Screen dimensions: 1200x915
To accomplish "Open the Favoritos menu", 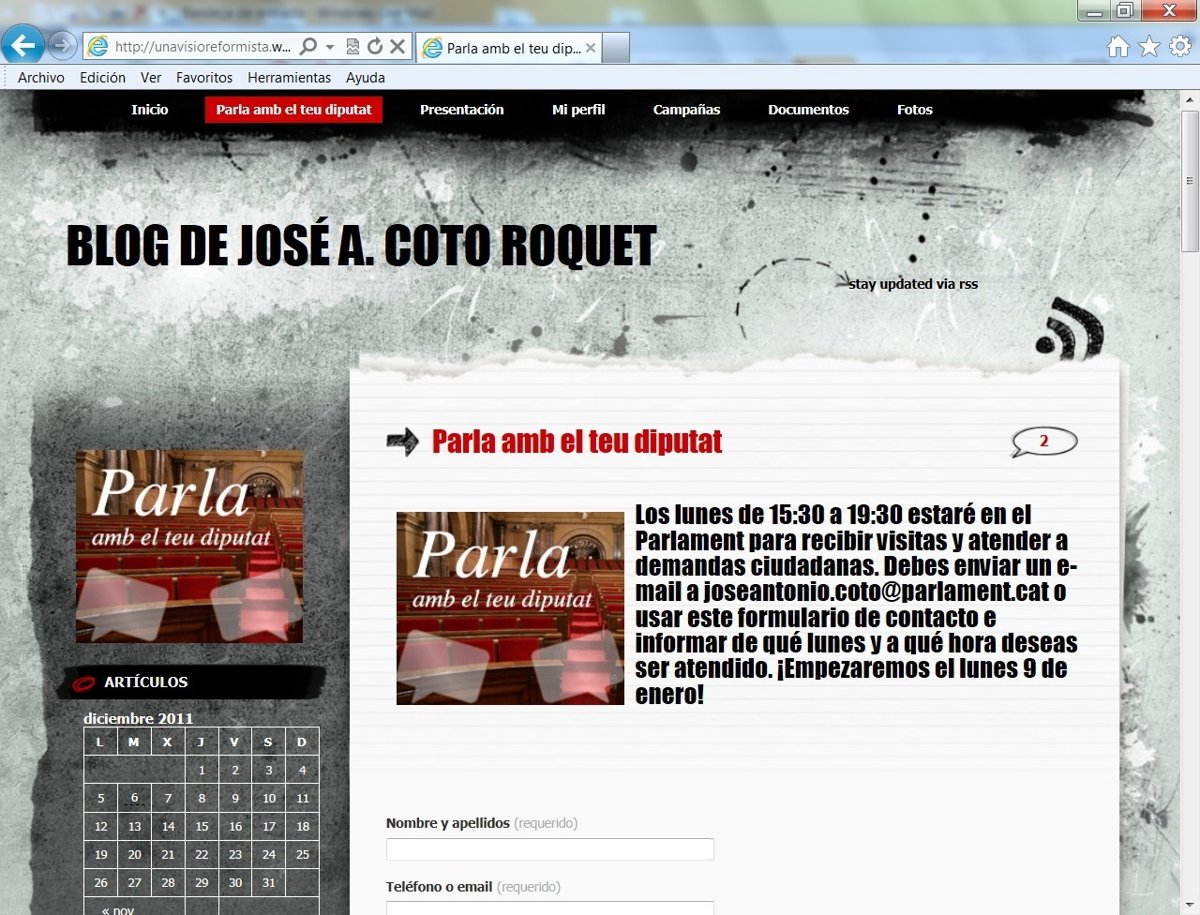I will (x=204, y=78).
